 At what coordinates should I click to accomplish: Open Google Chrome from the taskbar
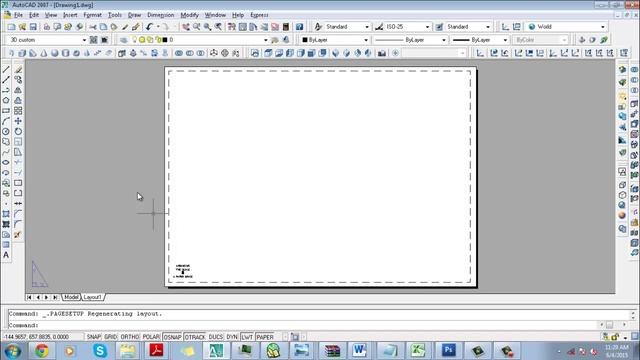point(41,351)
